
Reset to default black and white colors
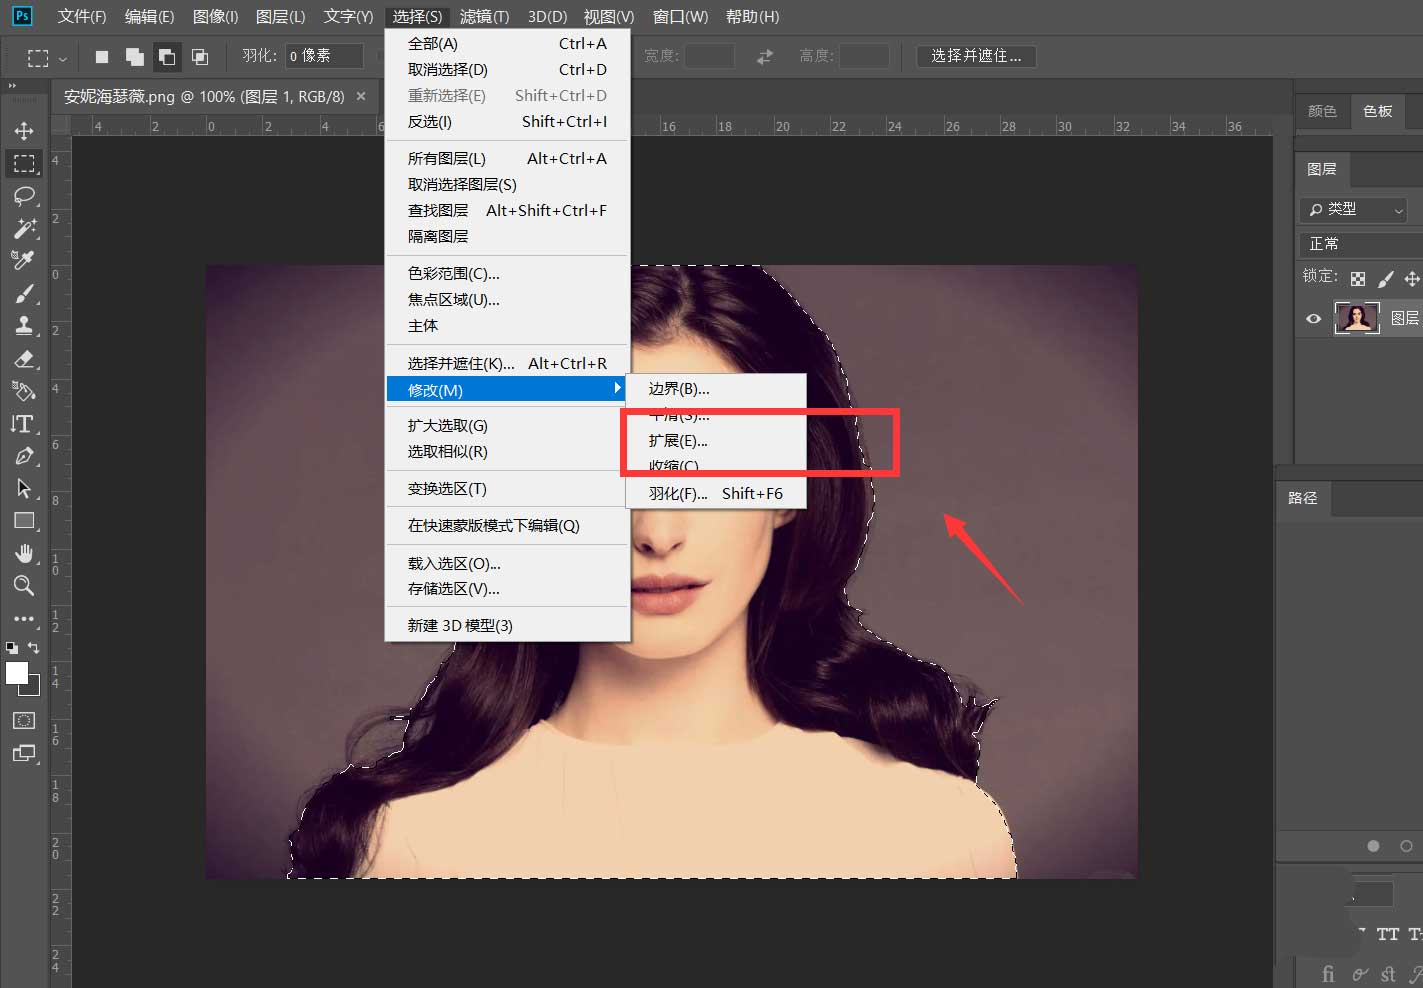11,648
